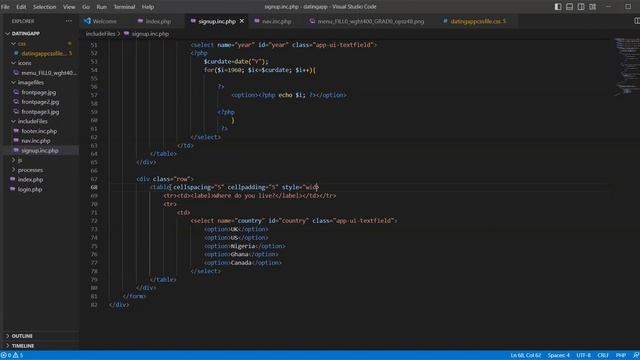Click the includefiles breadcrumb segment
Screen dimensions: 640x360
100,33
